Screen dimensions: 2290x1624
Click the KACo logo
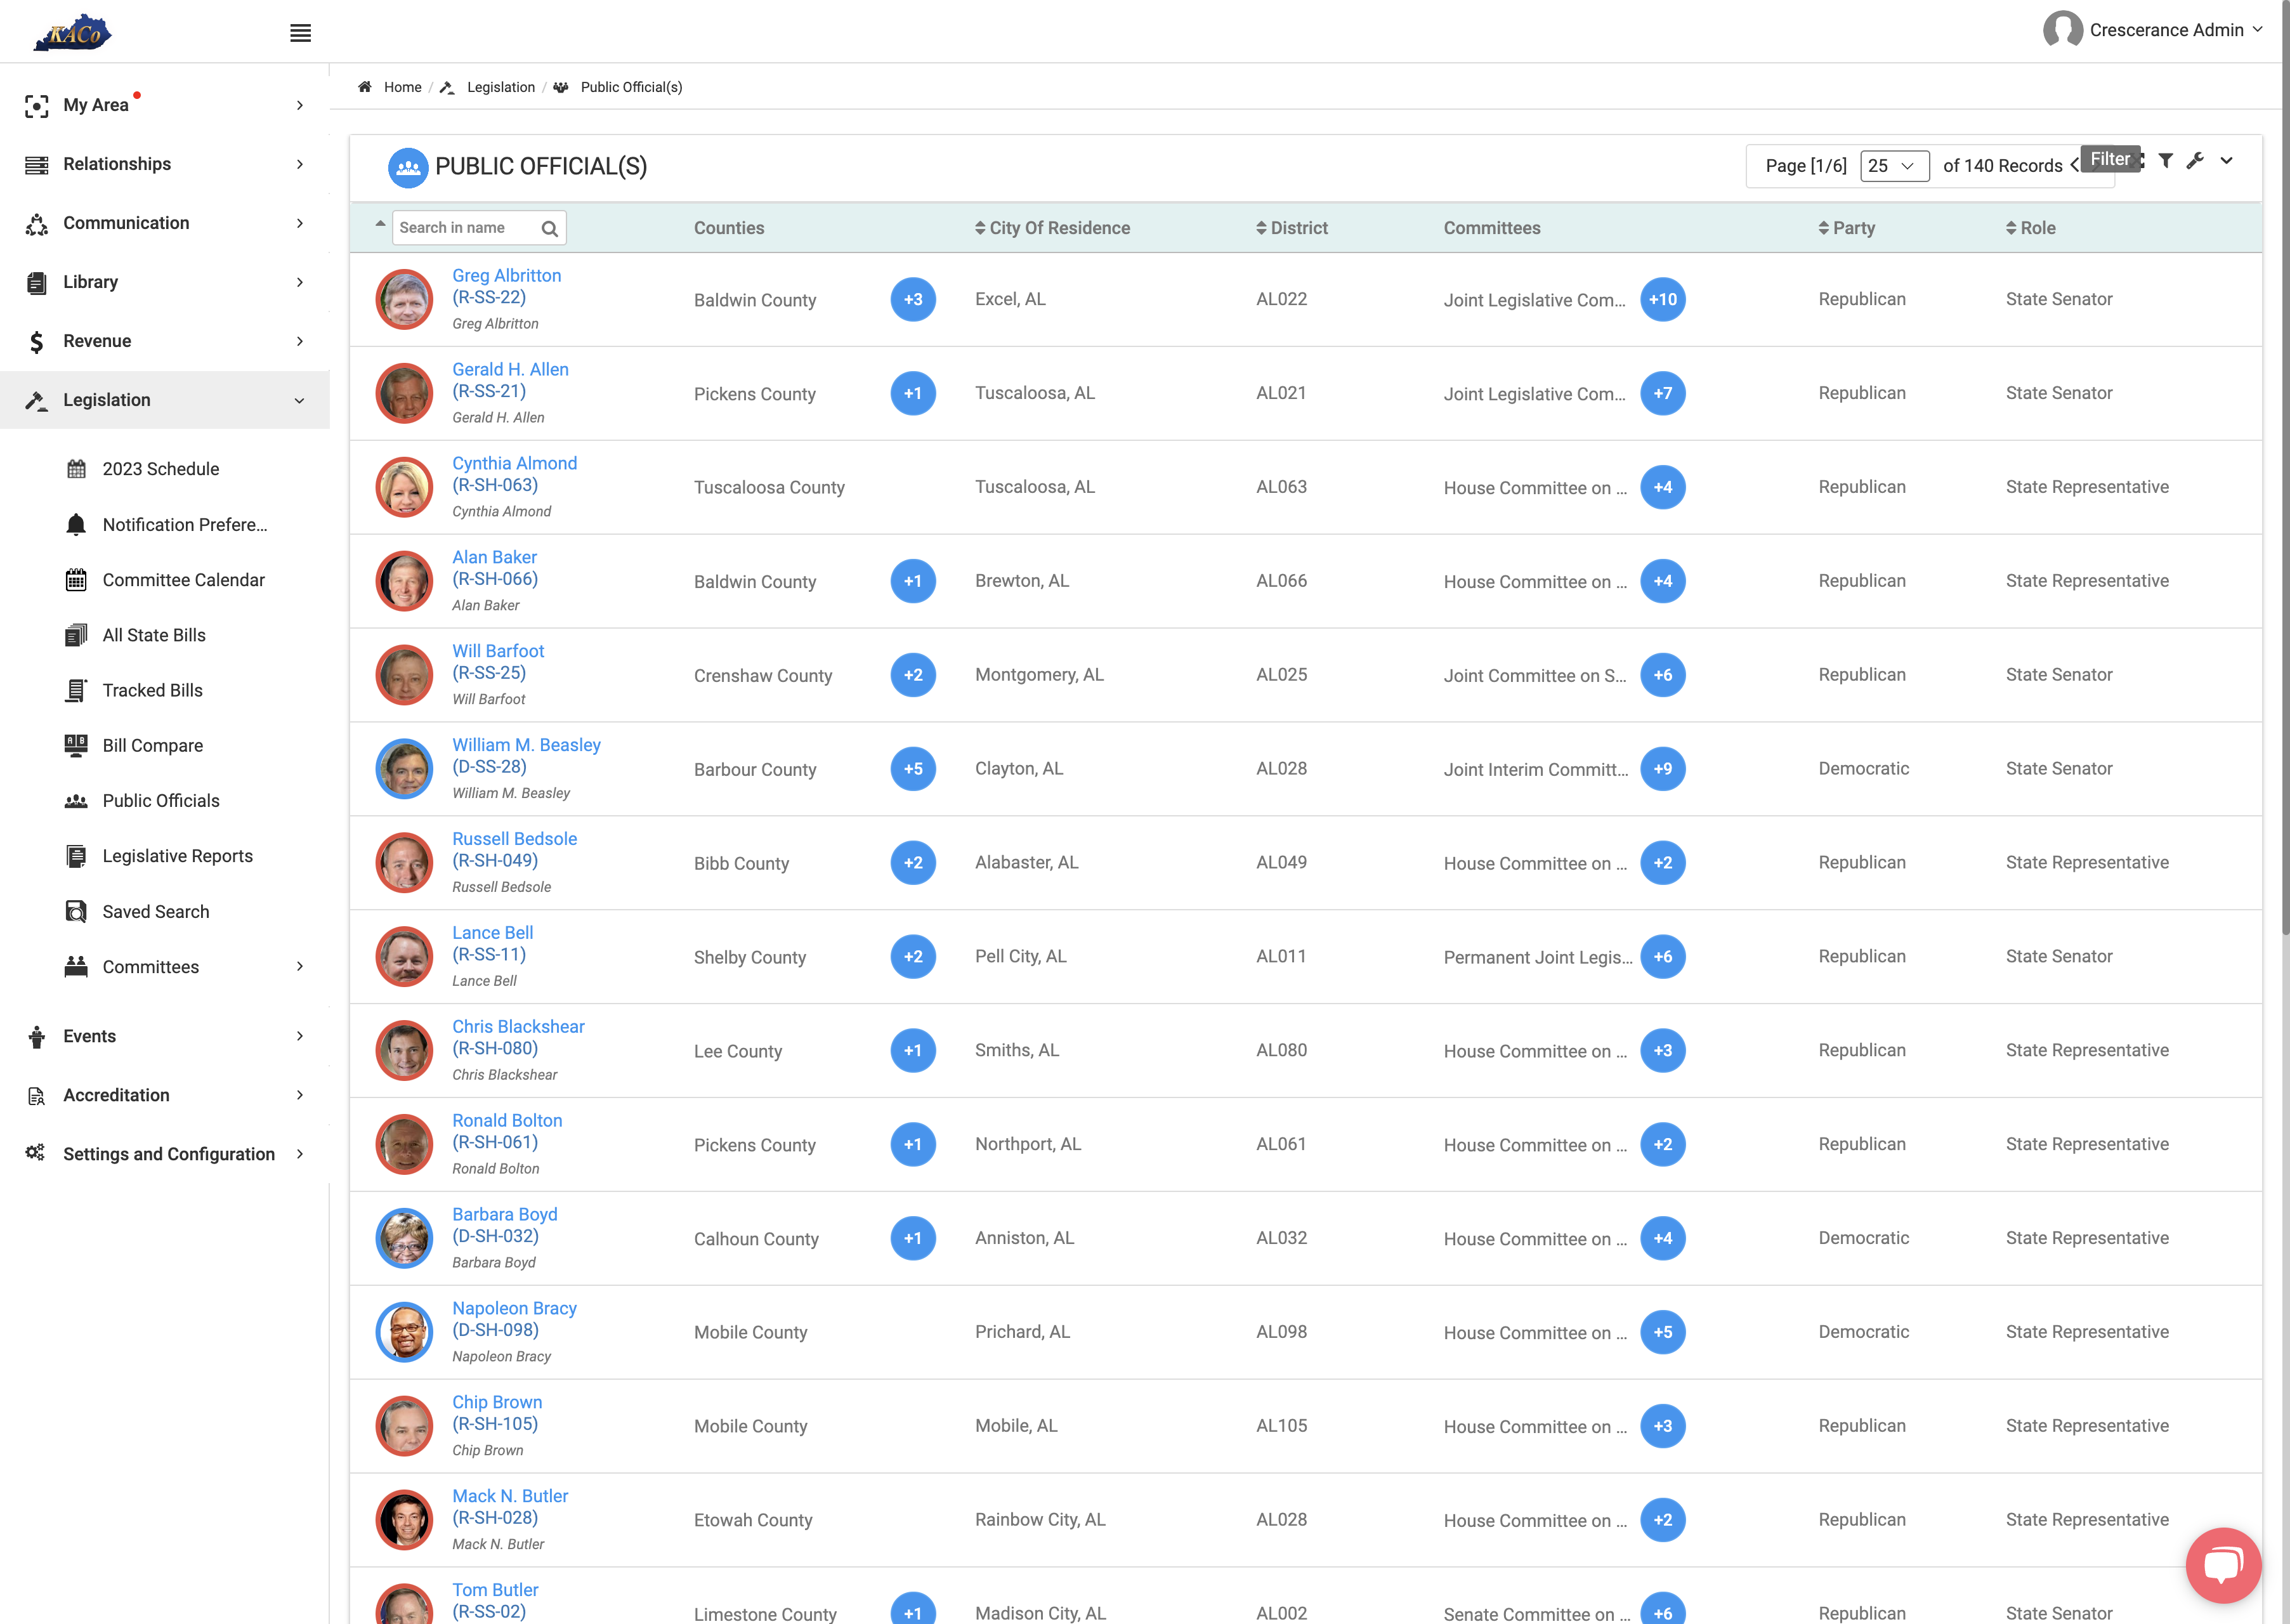72,33
